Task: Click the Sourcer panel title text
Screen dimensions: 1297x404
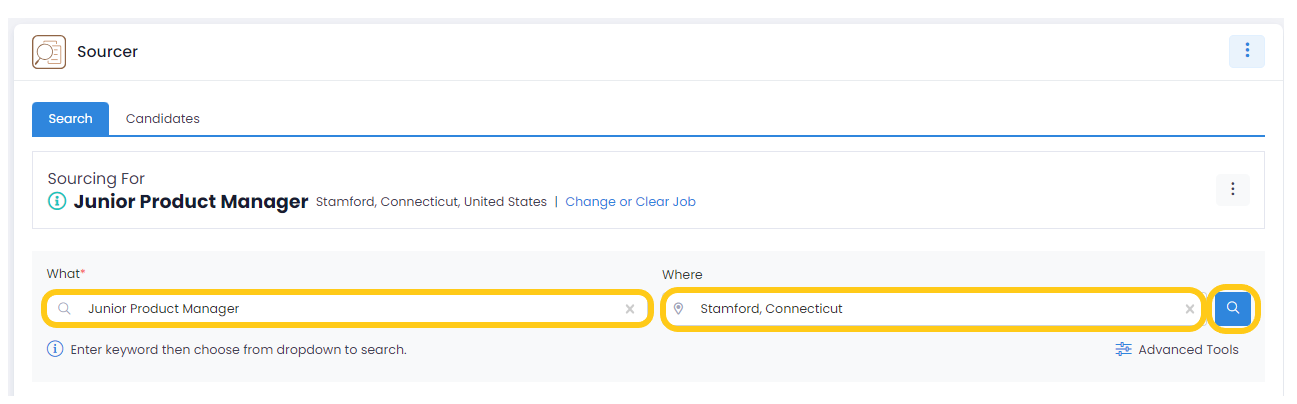Action: point(107,52)
